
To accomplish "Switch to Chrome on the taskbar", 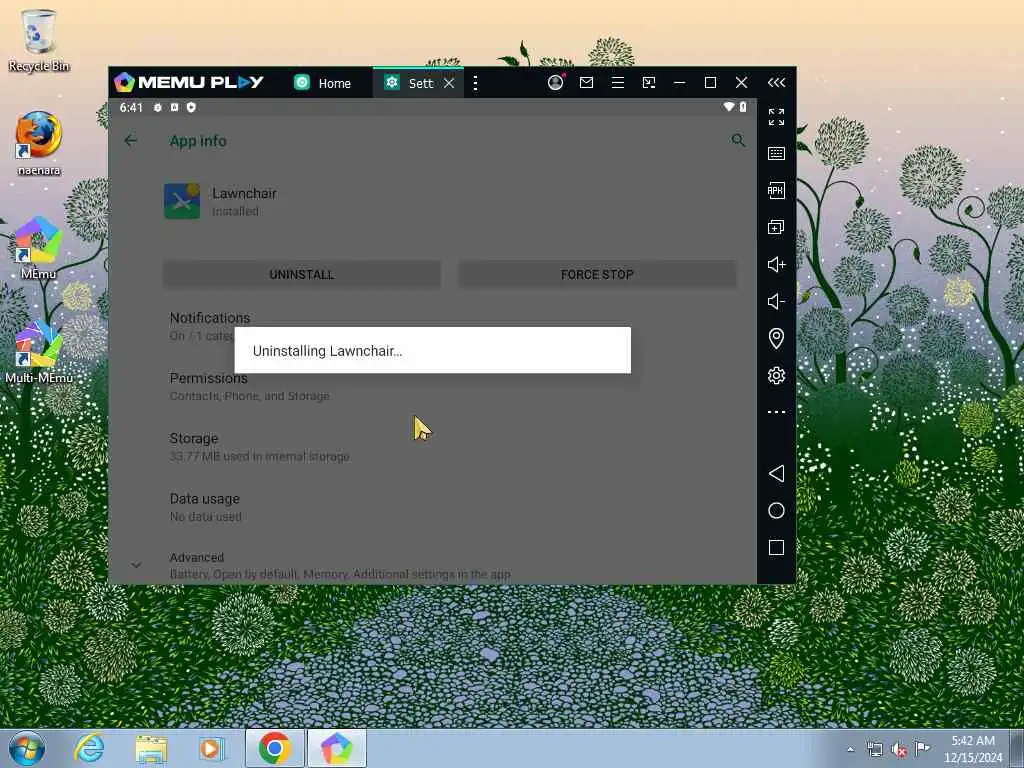I will (x=274, y=748).
